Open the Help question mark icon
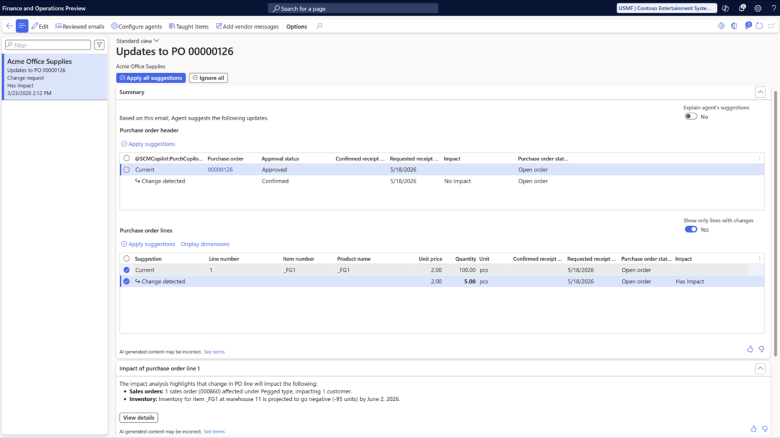The image size is (780, 438). click(x=774, y=8)
